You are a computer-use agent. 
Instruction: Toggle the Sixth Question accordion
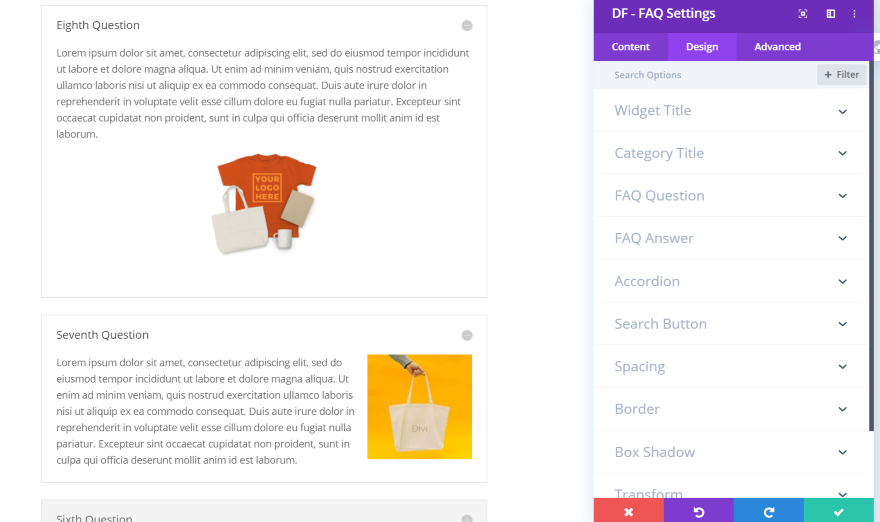click(466, 518)
